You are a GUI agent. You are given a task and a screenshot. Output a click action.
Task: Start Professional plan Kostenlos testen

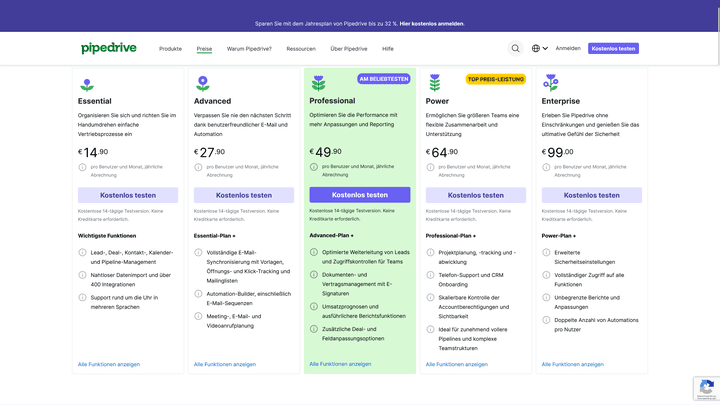tap(360, 195)
